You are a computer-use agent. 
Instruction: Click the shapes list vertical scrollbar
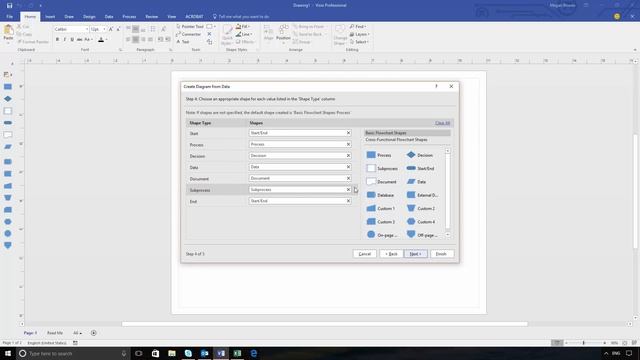click(x=447, y=193)
